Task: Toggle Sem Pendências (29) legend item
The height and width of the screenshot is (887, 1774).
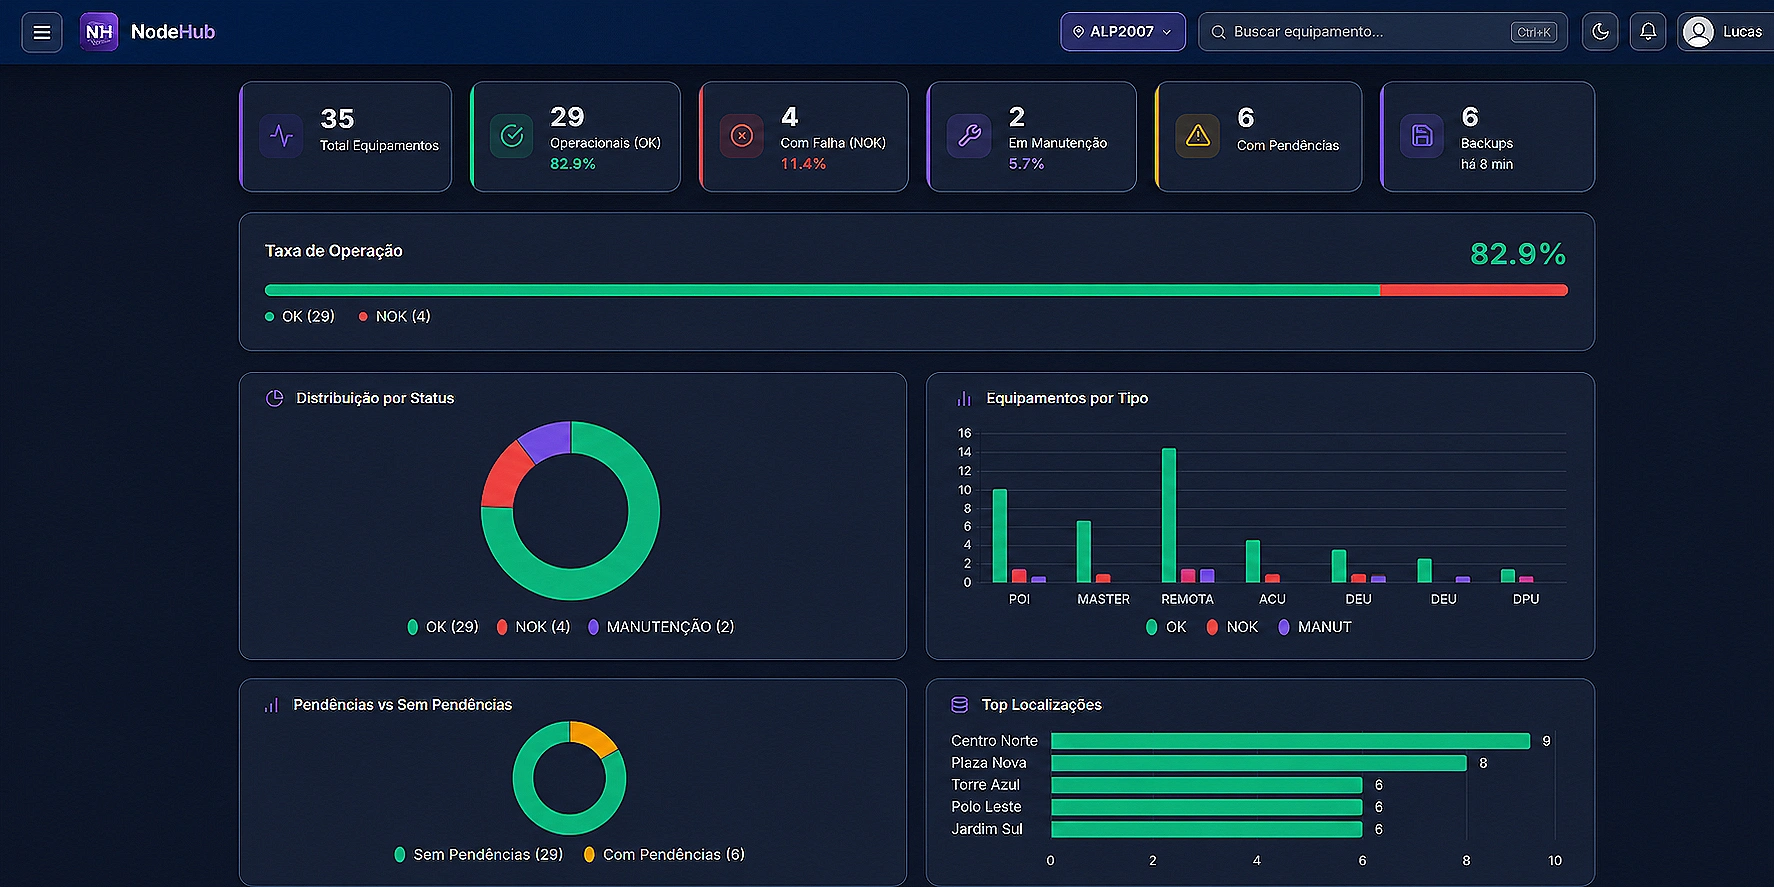Action: click(x=479, y=854)
